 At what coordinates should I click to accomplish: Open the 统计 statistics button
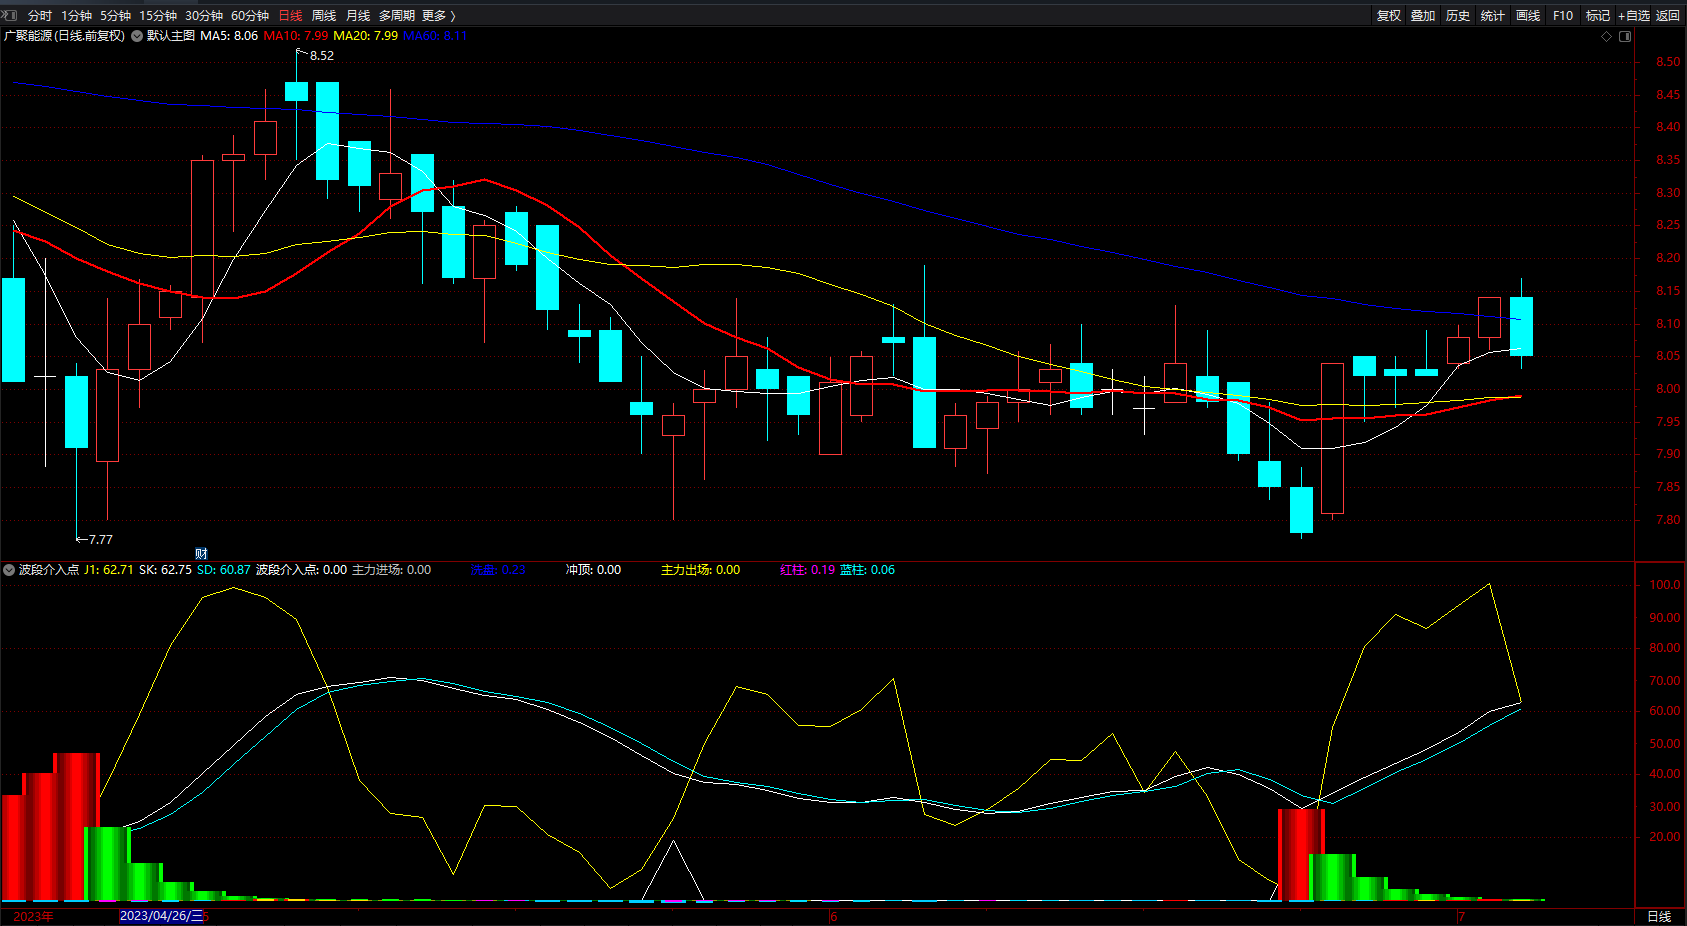tap(1493, 16)
